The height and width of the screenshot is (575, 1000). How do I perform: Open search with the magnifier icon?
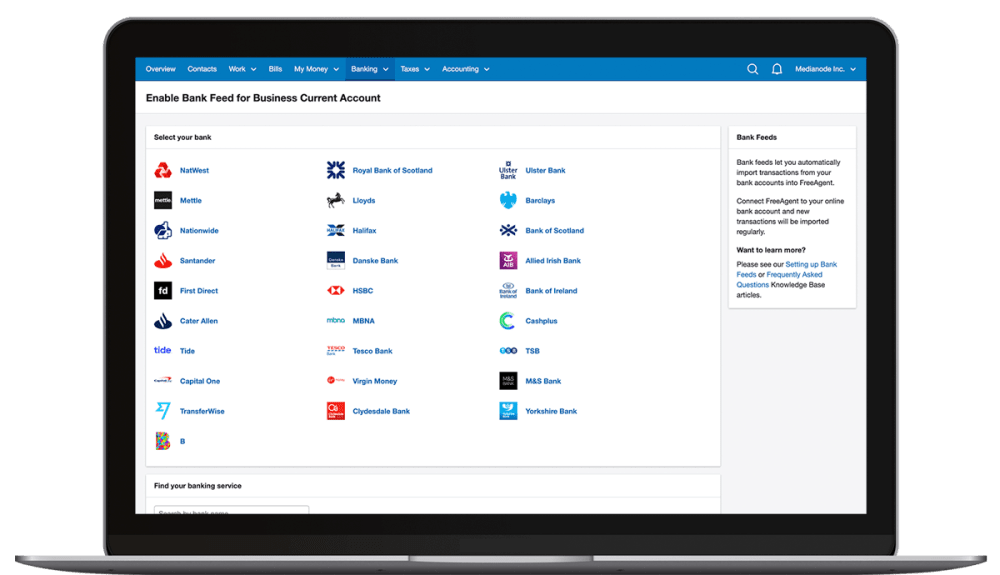tap(753, 69)
